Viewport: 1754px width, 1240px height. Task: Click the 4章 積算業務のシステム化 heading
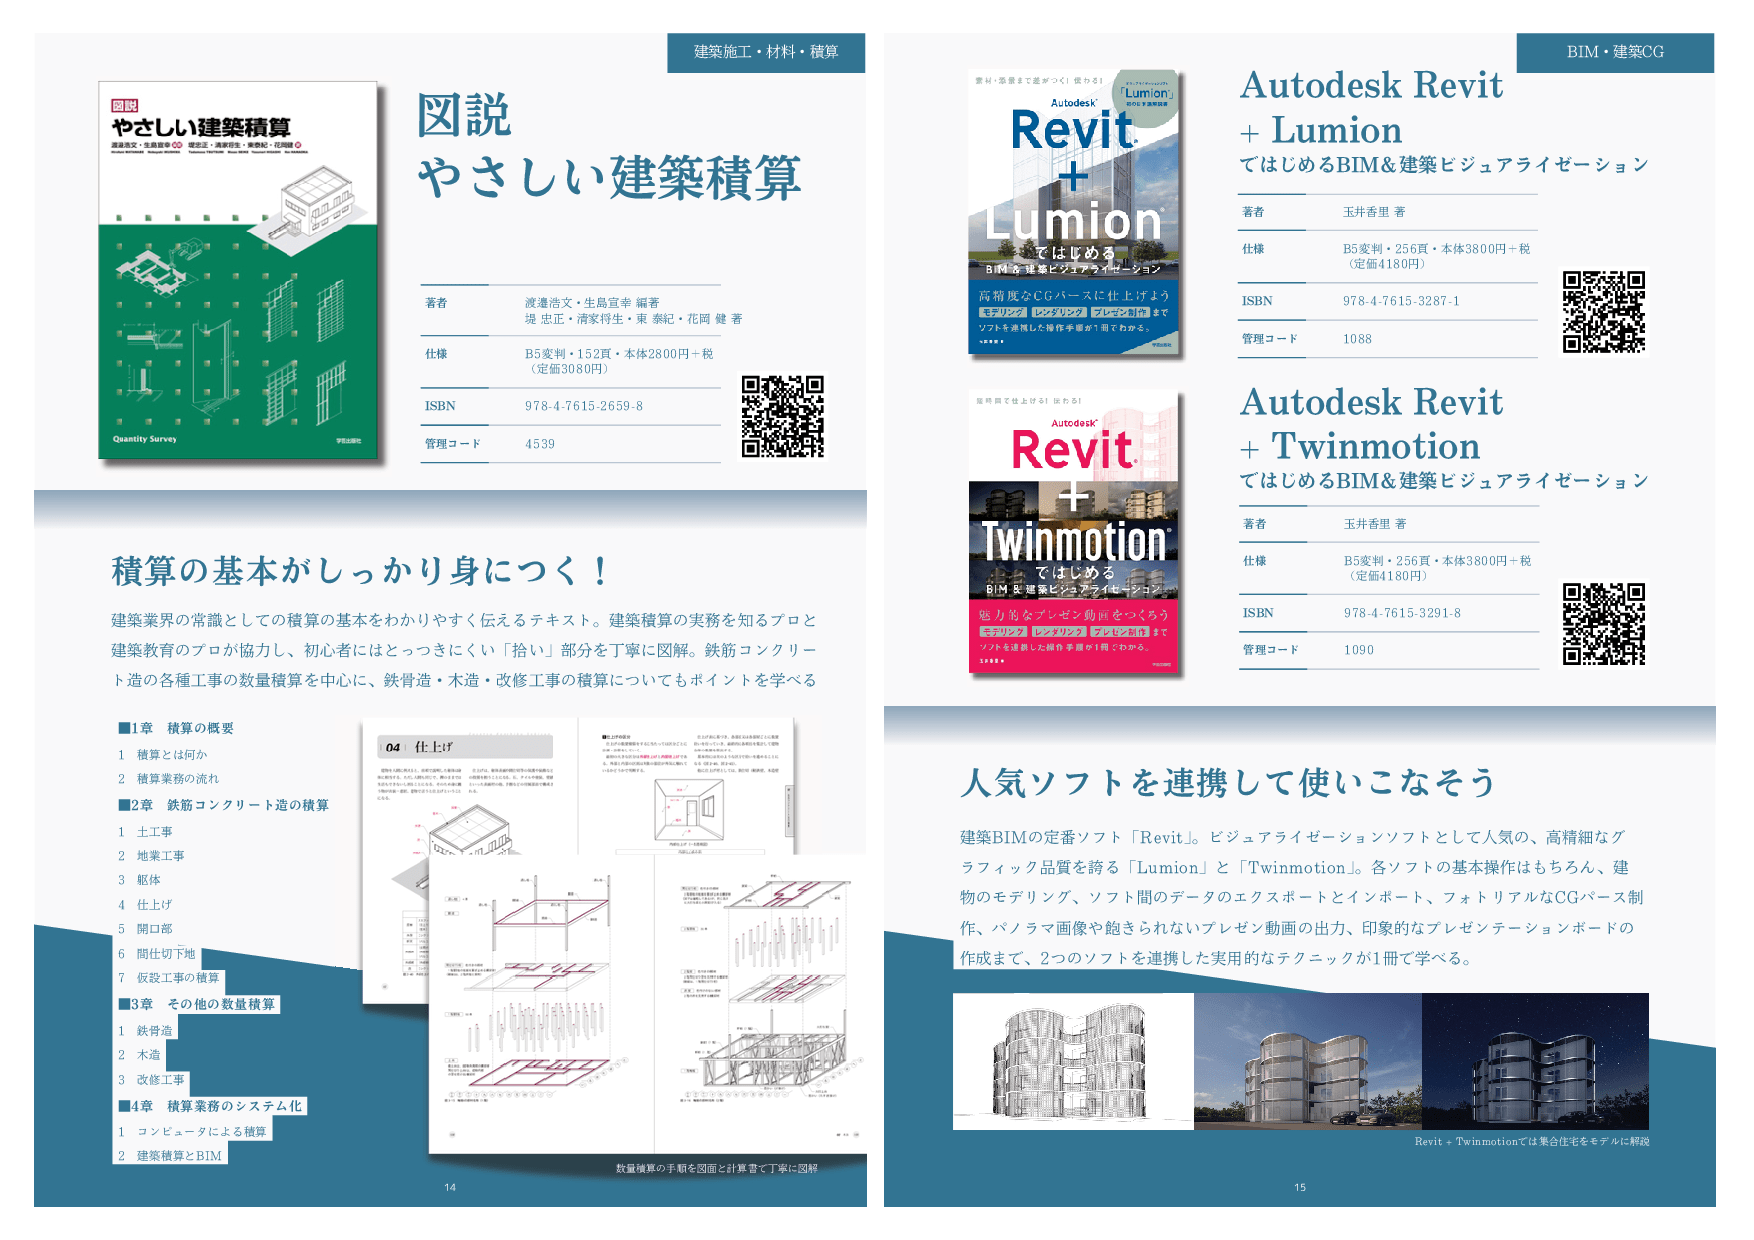(x=211, y=1106)
